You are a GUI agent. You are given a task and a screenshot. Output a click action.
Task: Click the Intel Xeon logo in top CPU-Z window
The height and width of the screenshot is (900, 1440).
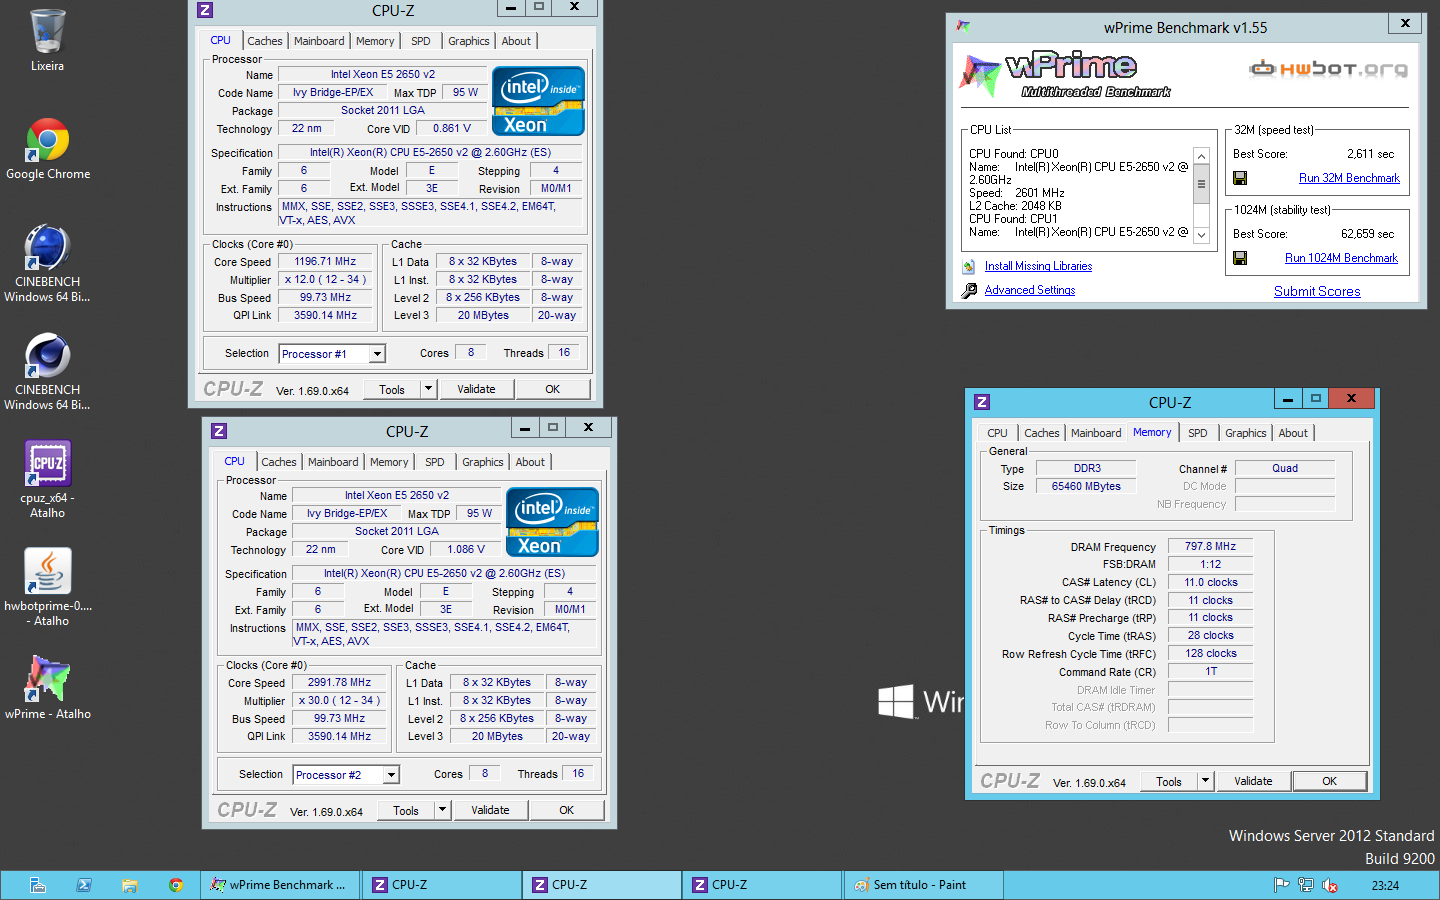coord(538,101)
